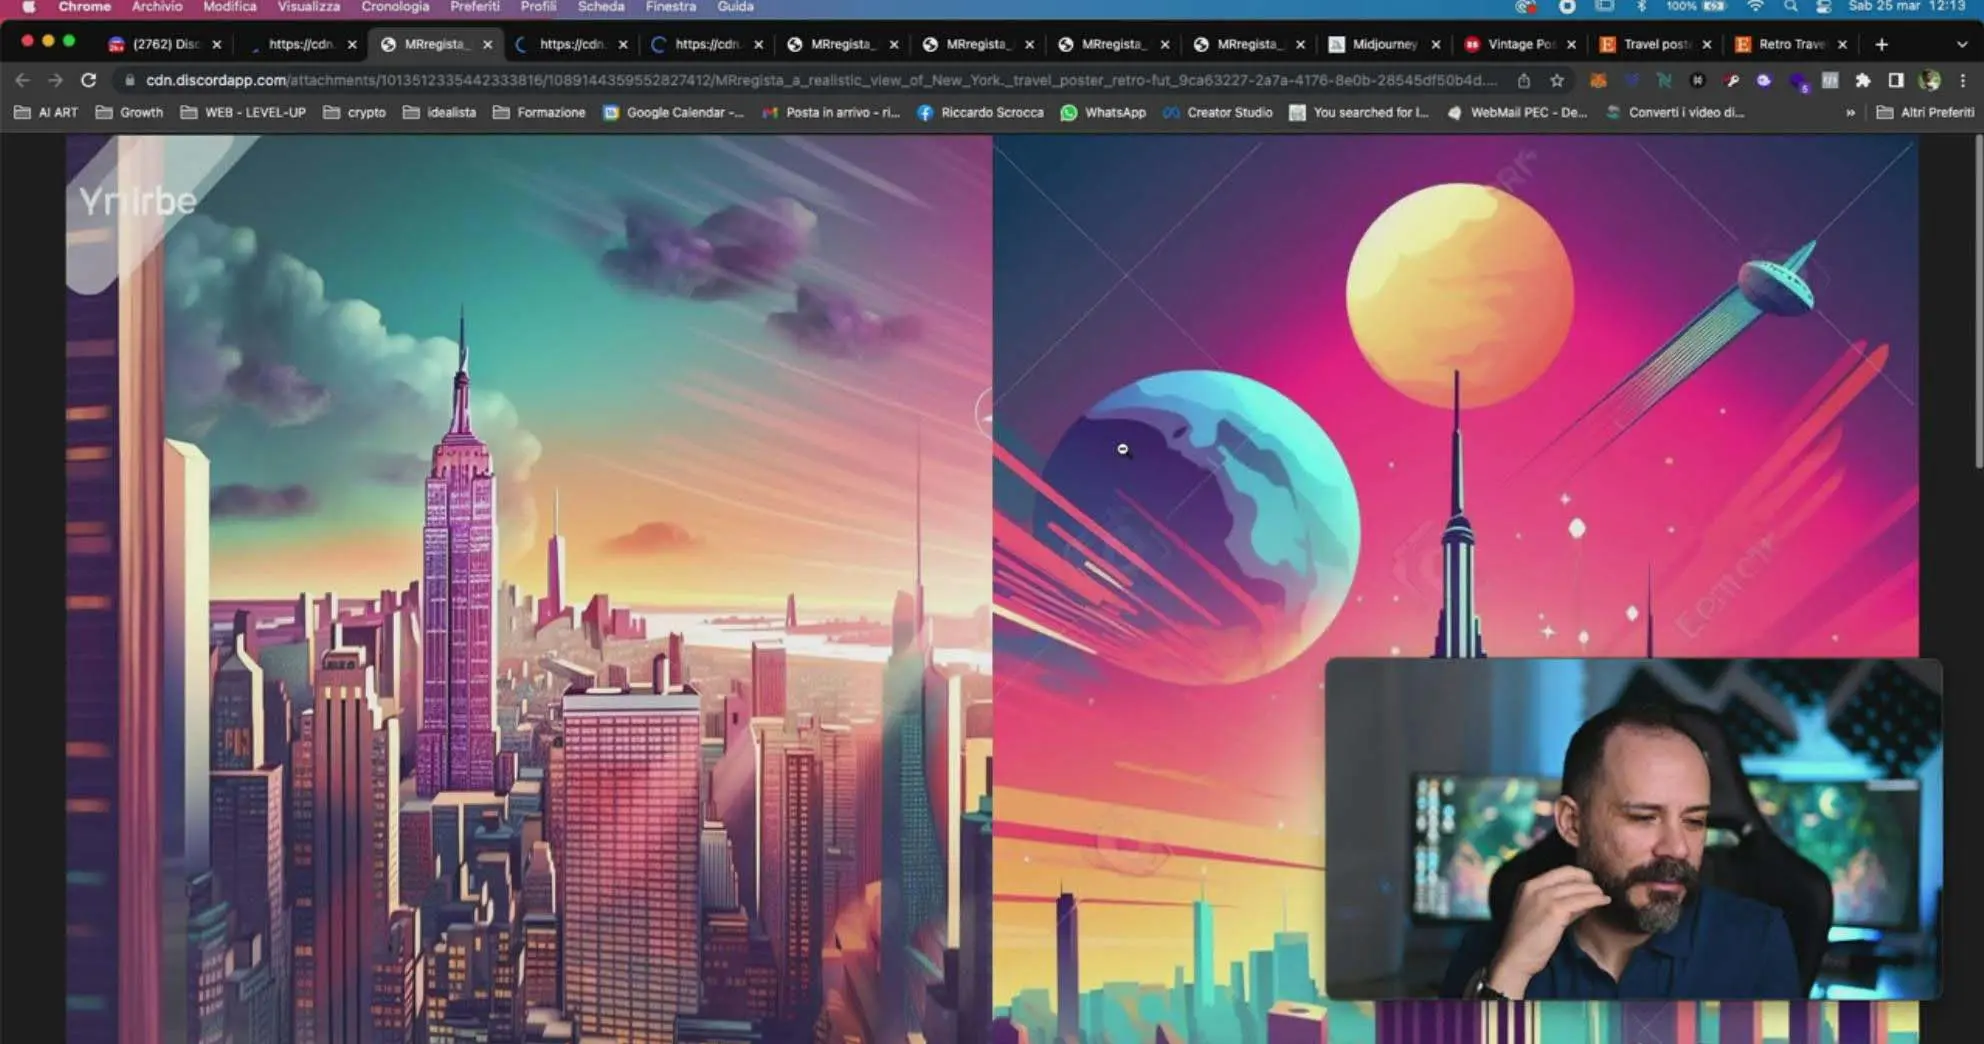Bookmark this page with star icon
Viewport: 1984px width, 1044px height.
click(1557, 80)
